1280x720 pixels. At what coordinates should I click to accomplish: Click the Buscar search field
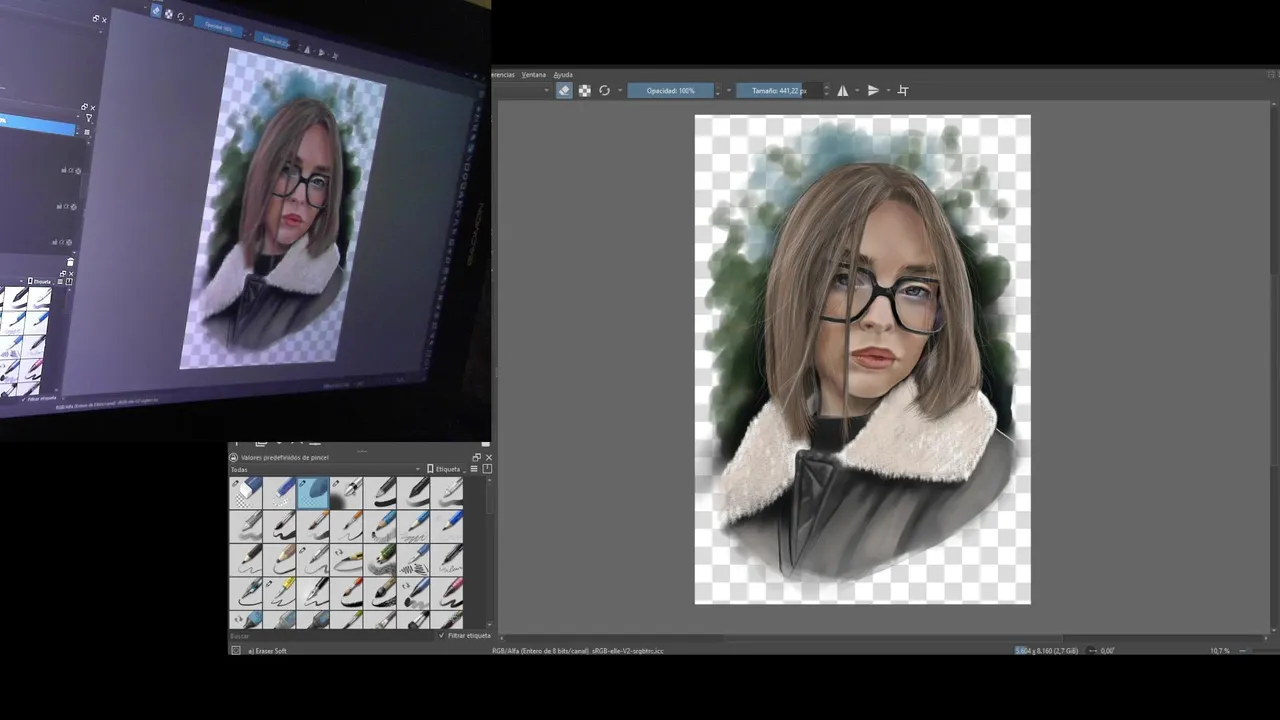[x=331, y=635]
